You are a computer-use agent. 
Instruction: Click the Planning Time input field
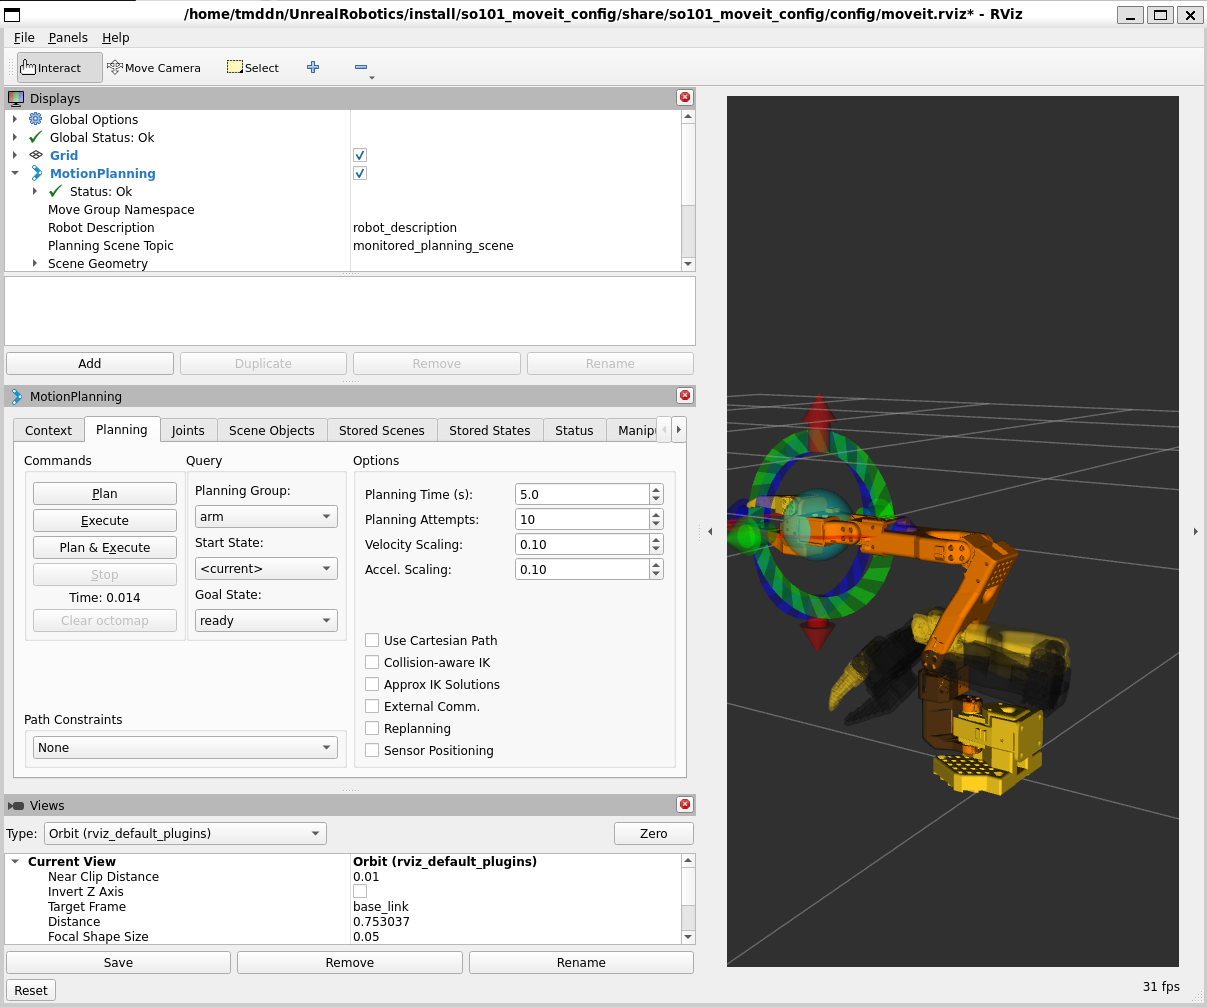click(582, 494)
